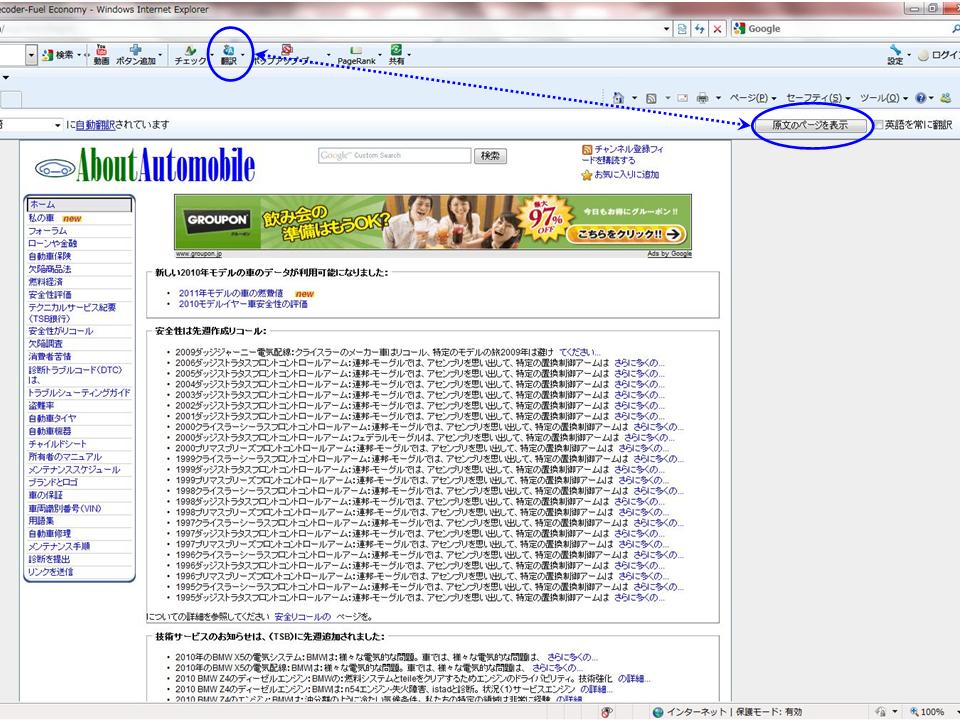Click the ボタン追加 plus icon
Viewport: 960px width, 720px height.
point(135,50)
